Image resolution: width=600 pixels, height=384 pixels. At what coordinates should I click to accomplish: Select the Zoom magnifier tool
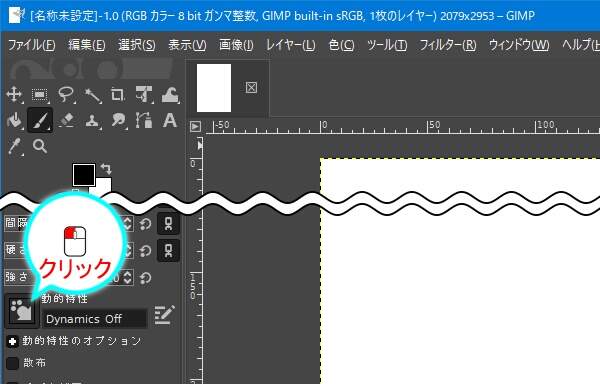pos(40,146)
